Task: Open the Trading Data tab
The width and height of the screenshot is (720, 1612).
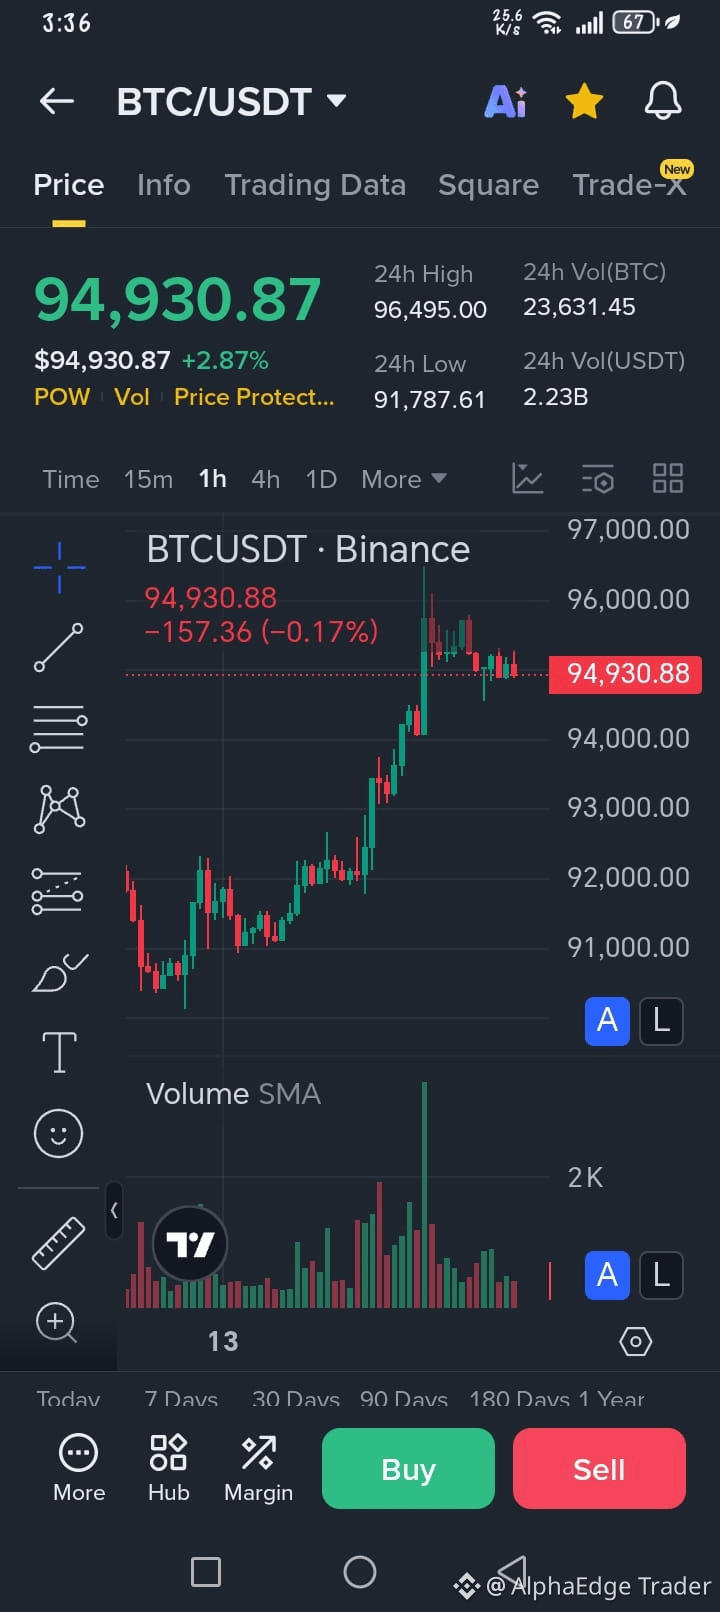Action: point(315,185)
